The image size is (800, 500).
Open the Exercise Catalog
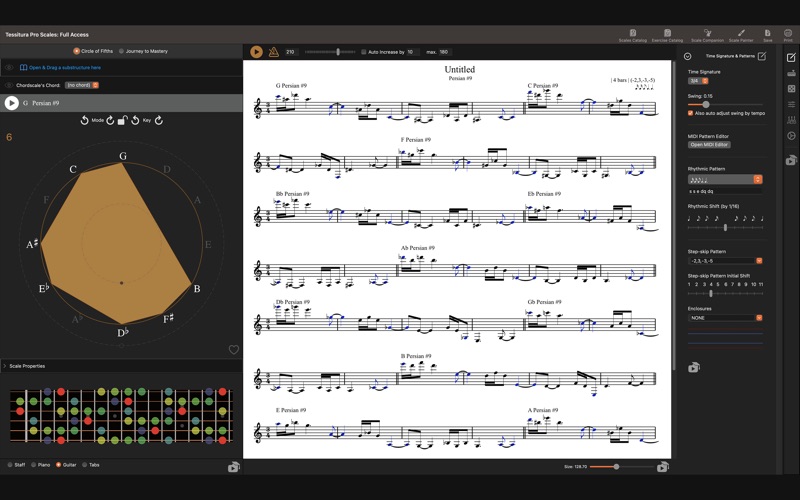tap(667, 35)
